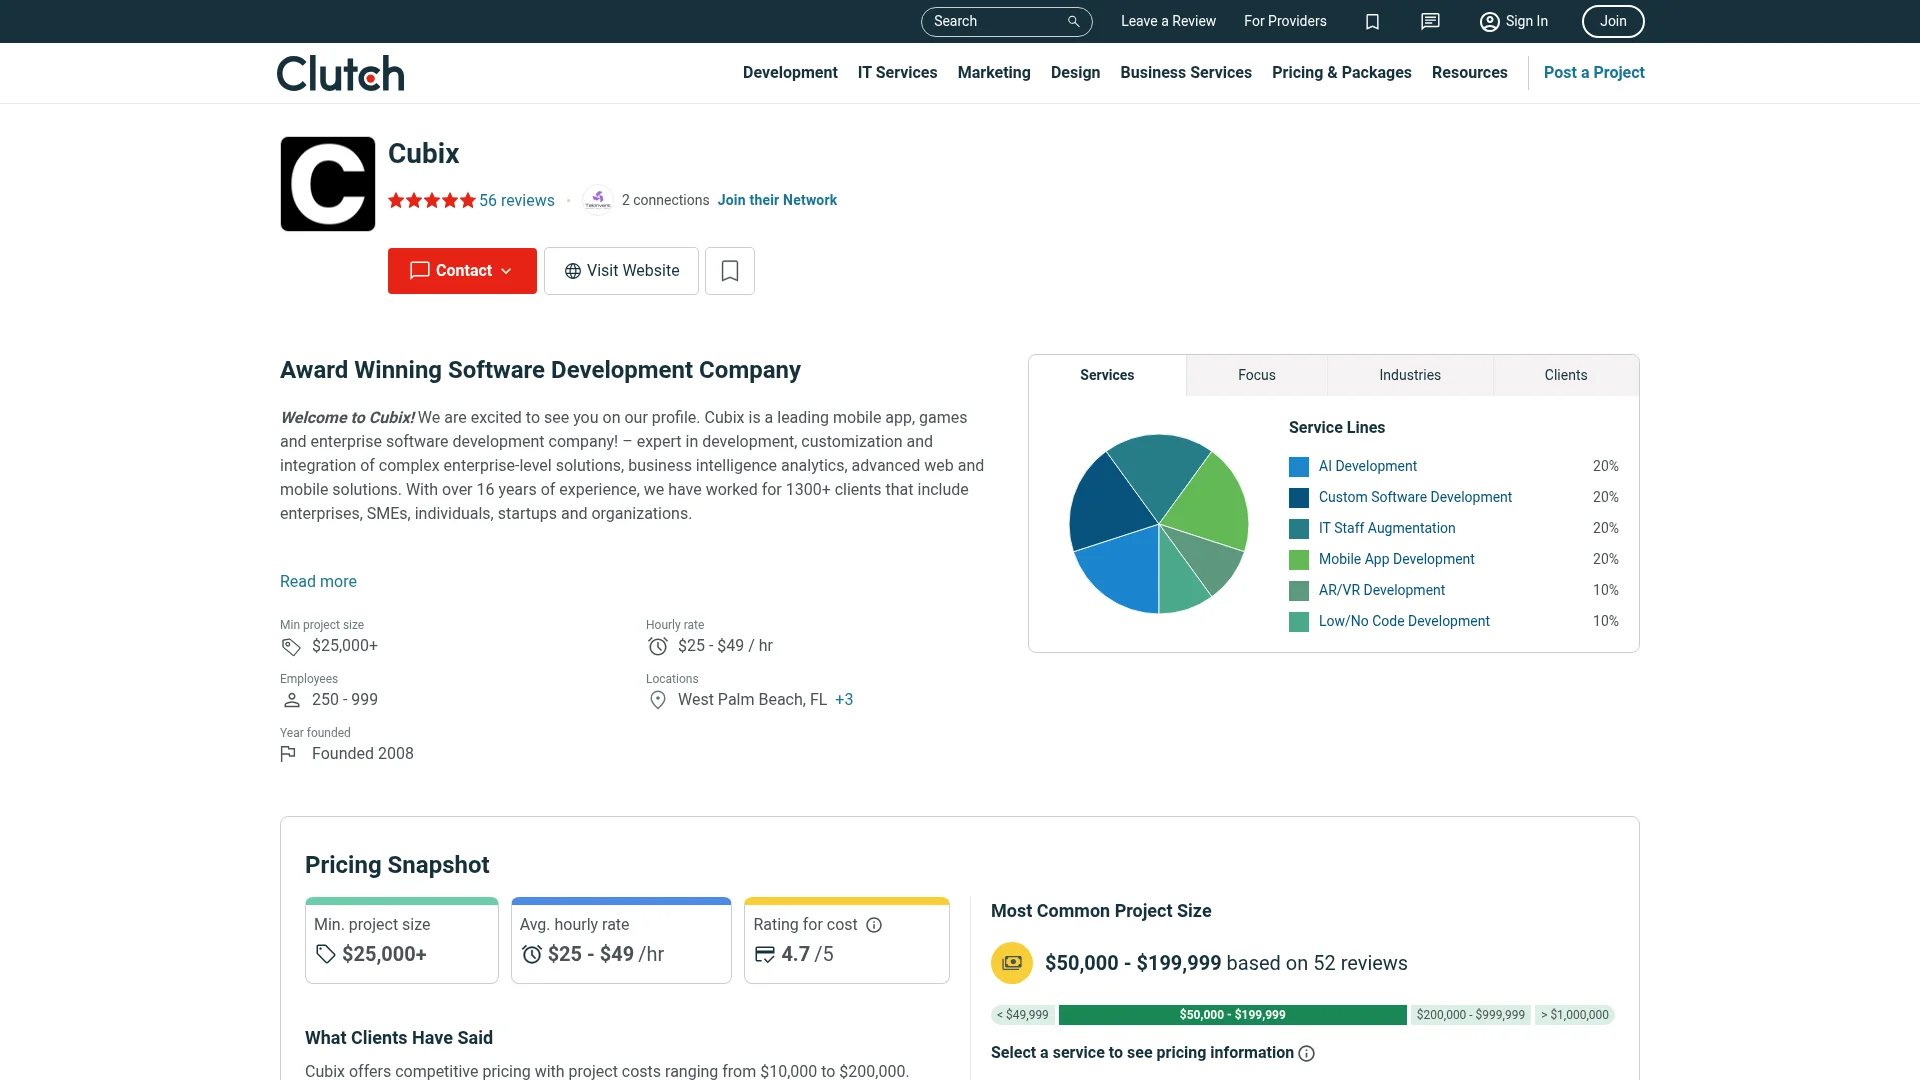Open the Business Services menu
This screenshot has width=1920, height=1080.
(x=1186, y=73)
